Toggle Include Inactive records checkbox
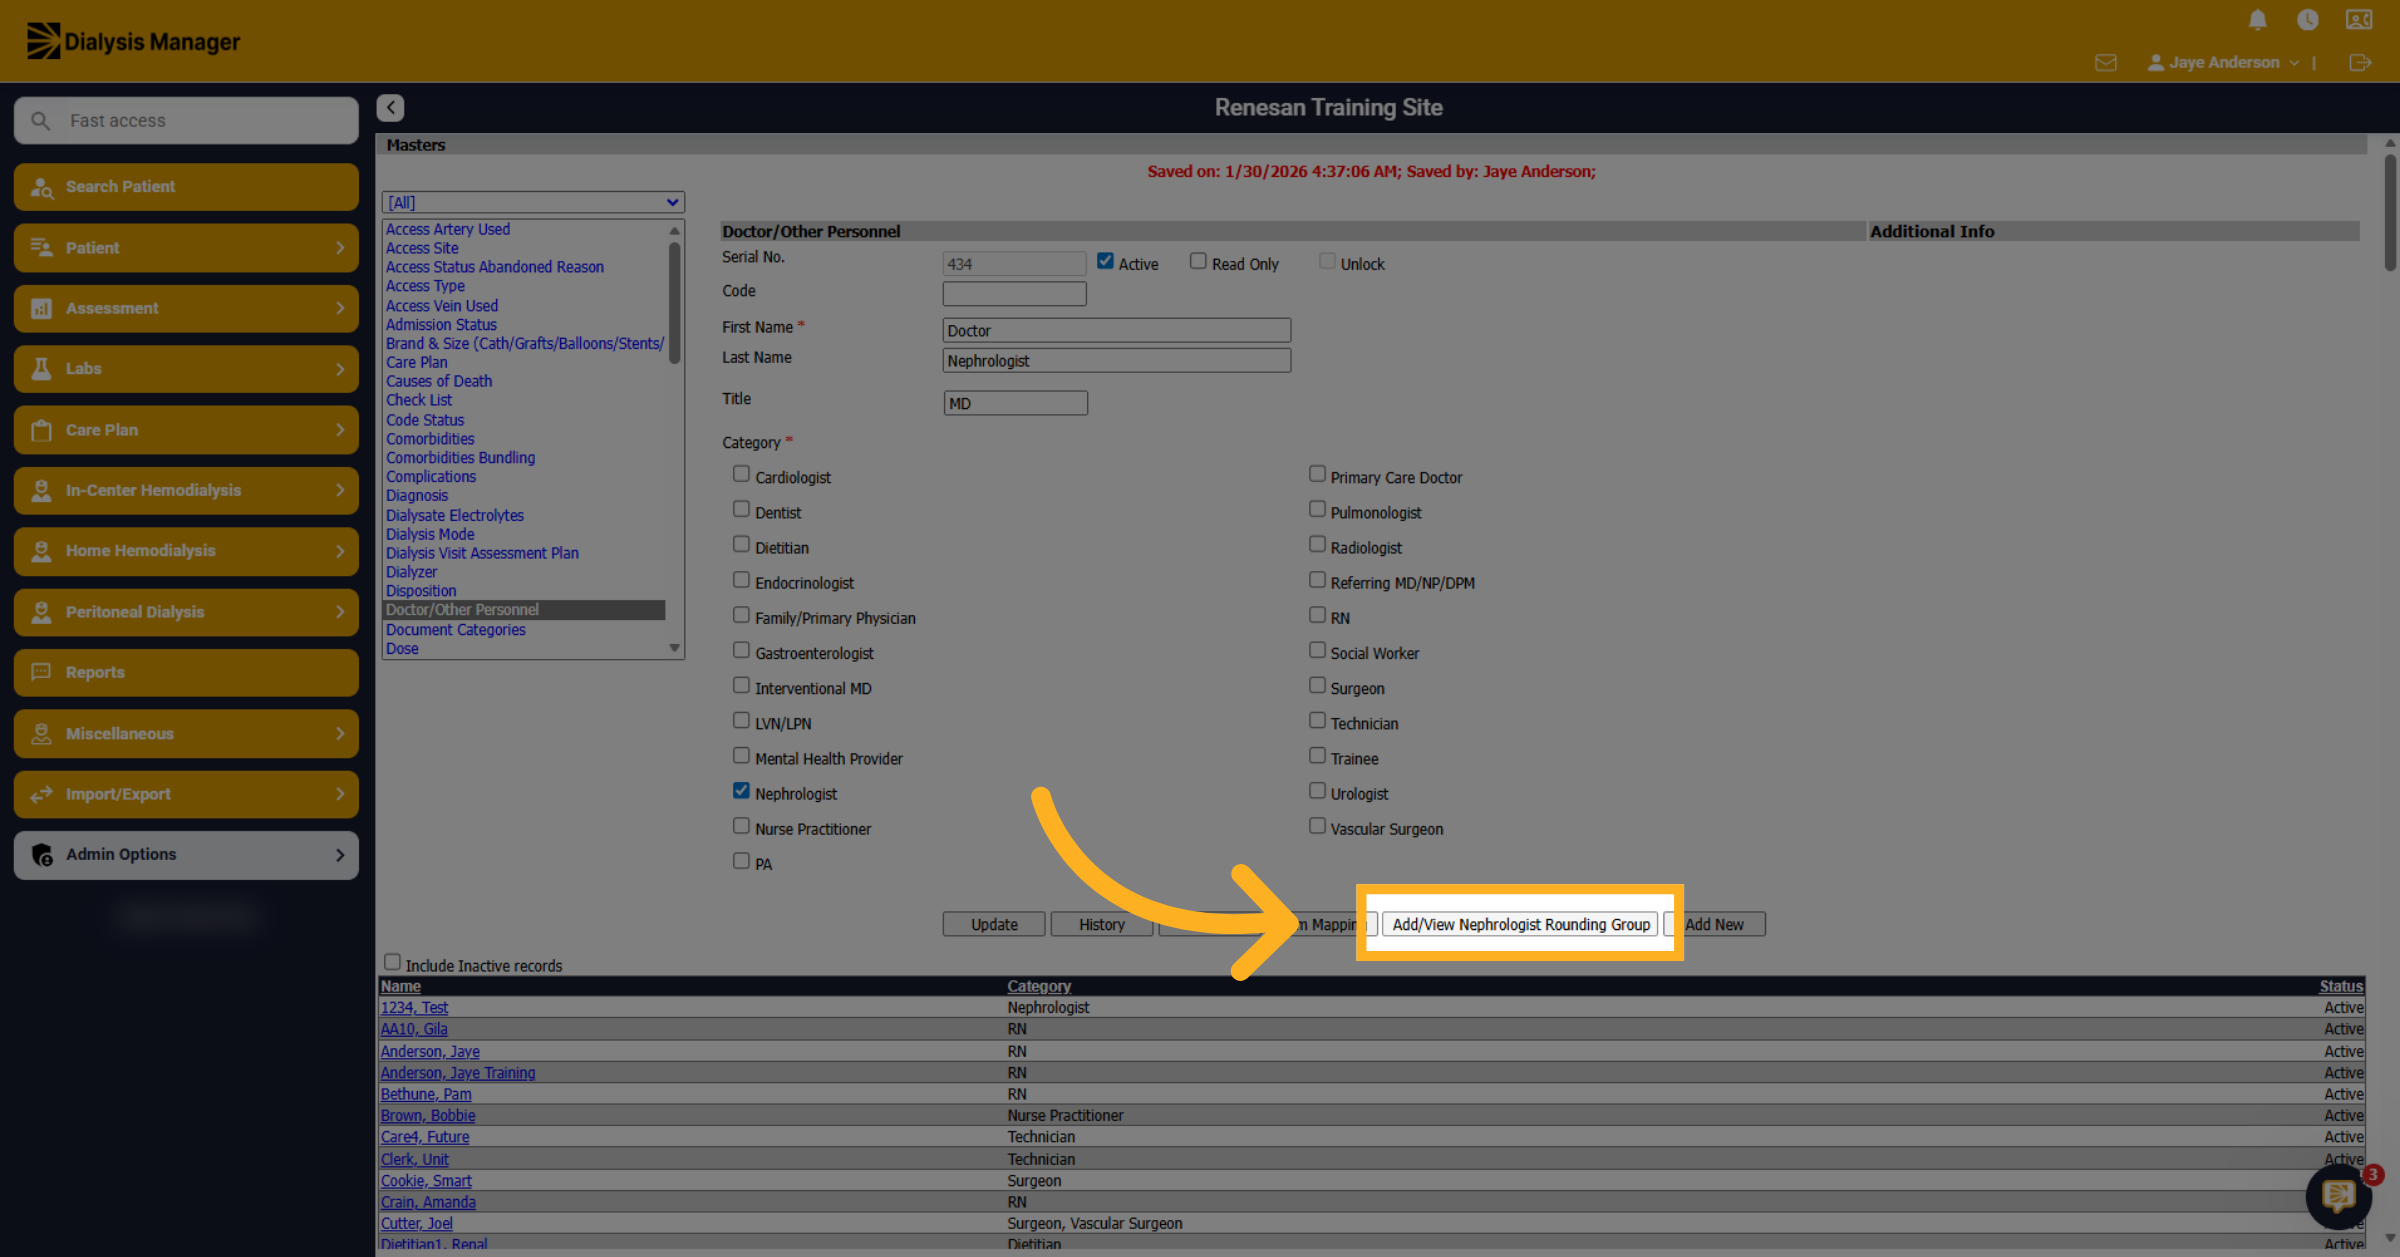2400x1257 pixels. tap(392, 962)
